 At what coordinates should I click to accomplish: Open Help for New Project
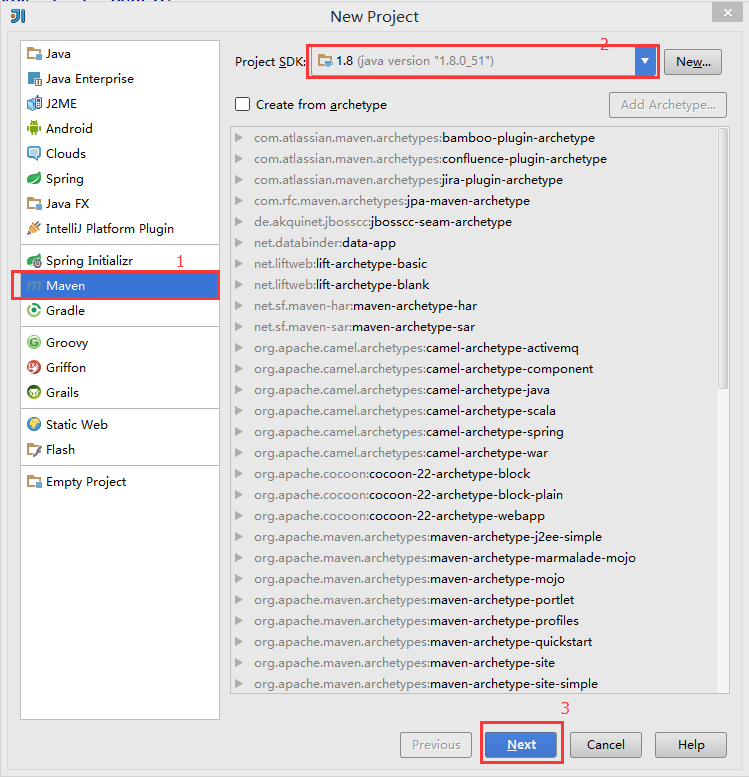tap(691, 745)
